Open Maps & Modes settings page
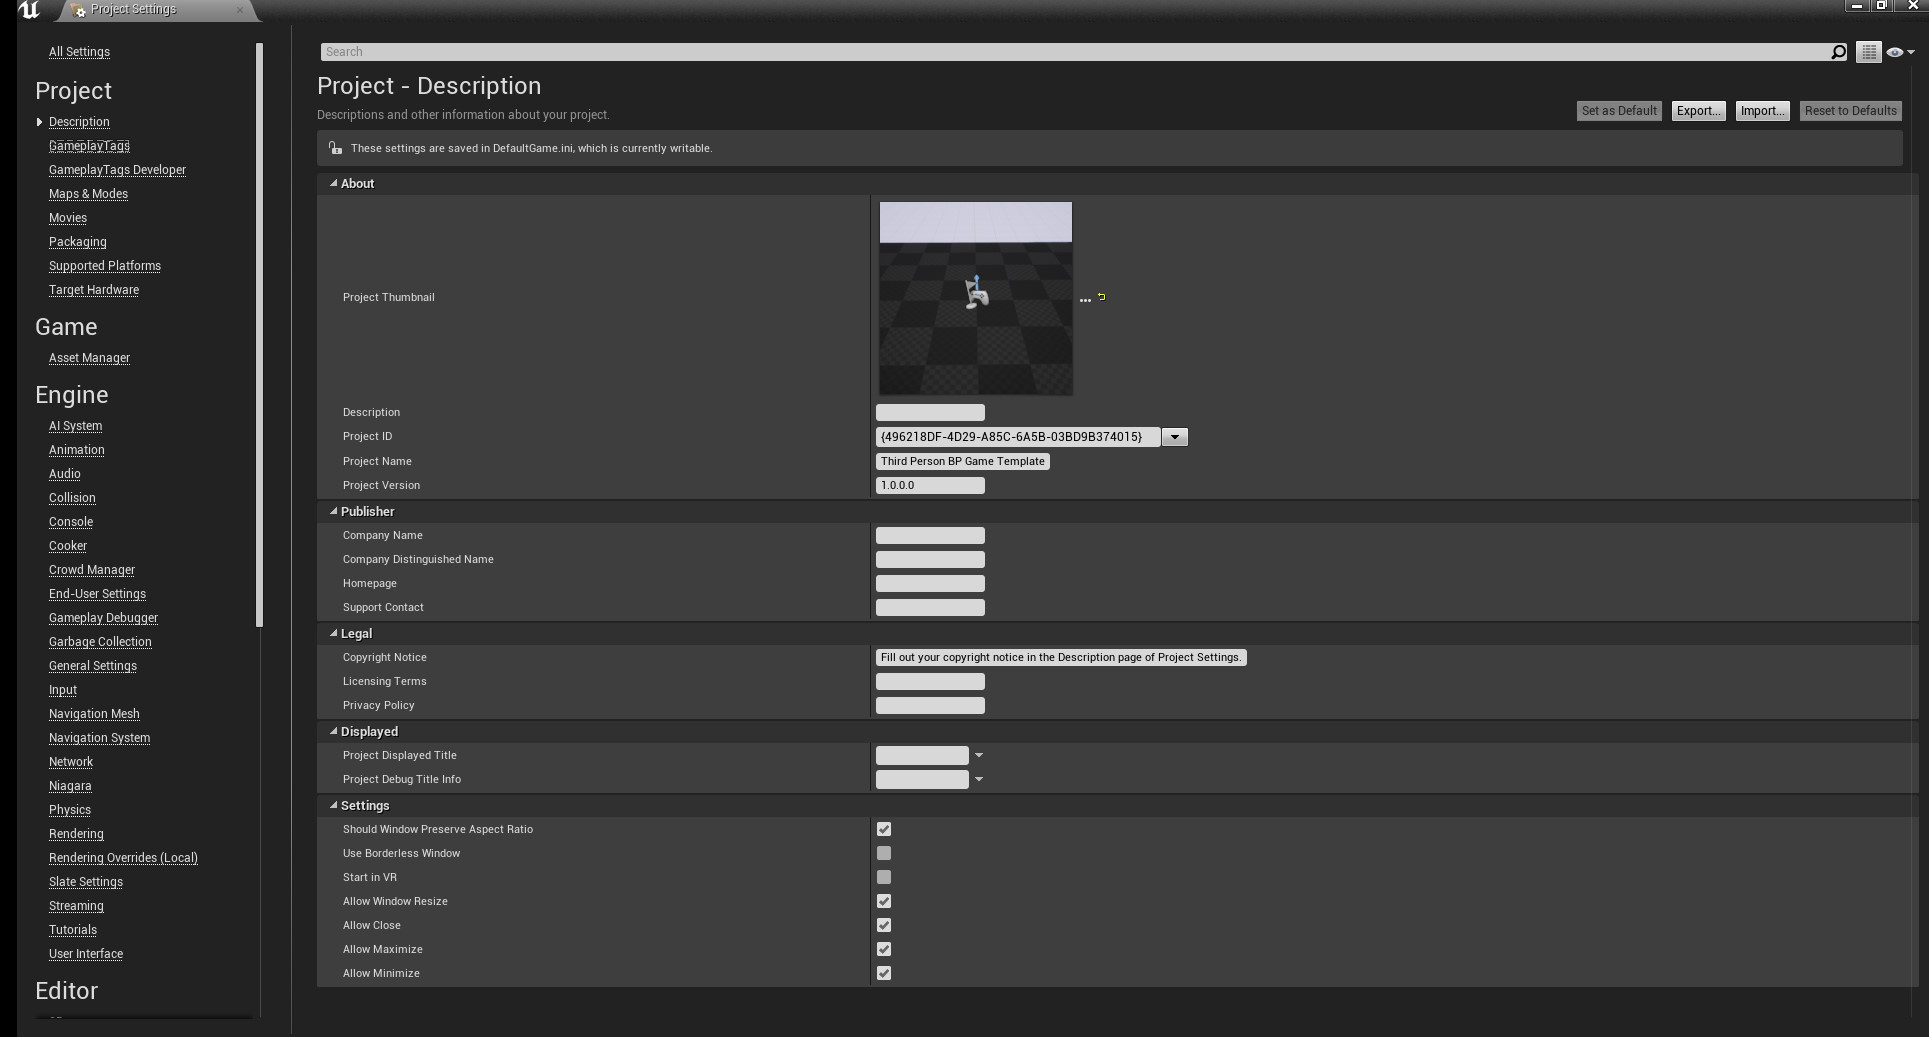This screenshot has height=1037, width=1929. pyautogui.click(x=88, y=194)
